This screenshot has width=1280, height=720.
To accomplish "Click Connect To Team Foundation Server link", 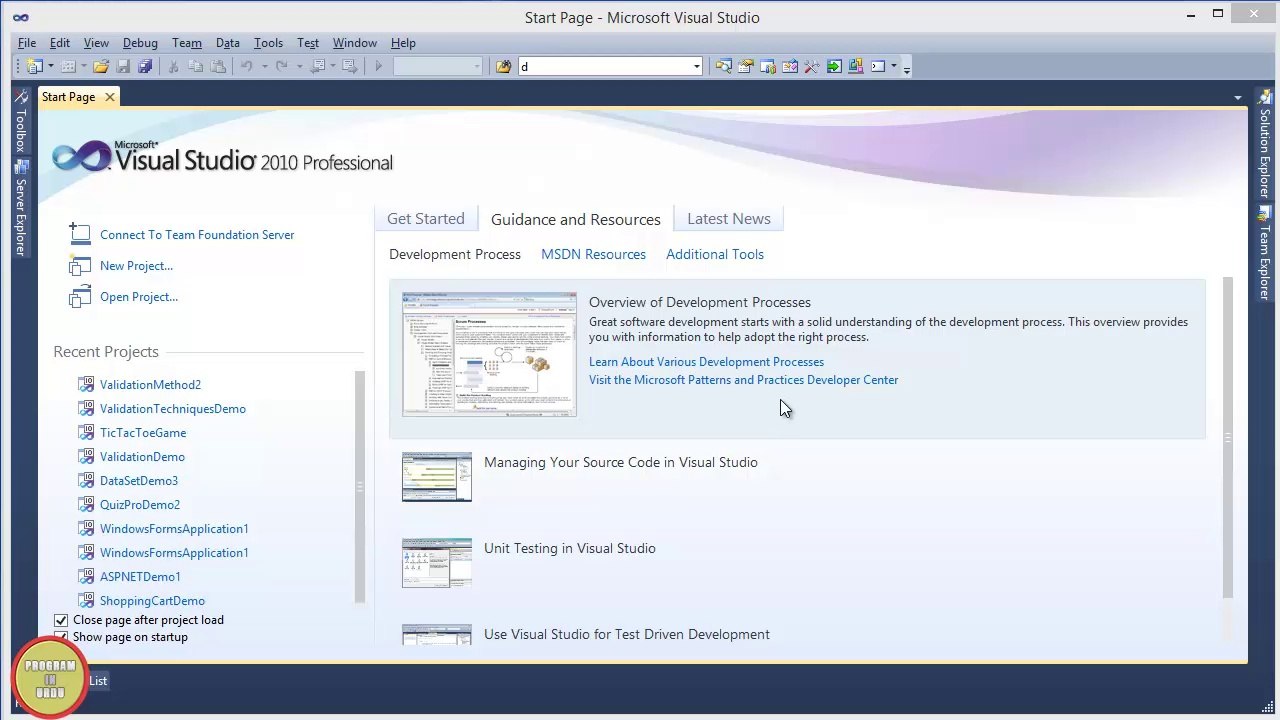I will pos(197,235).
